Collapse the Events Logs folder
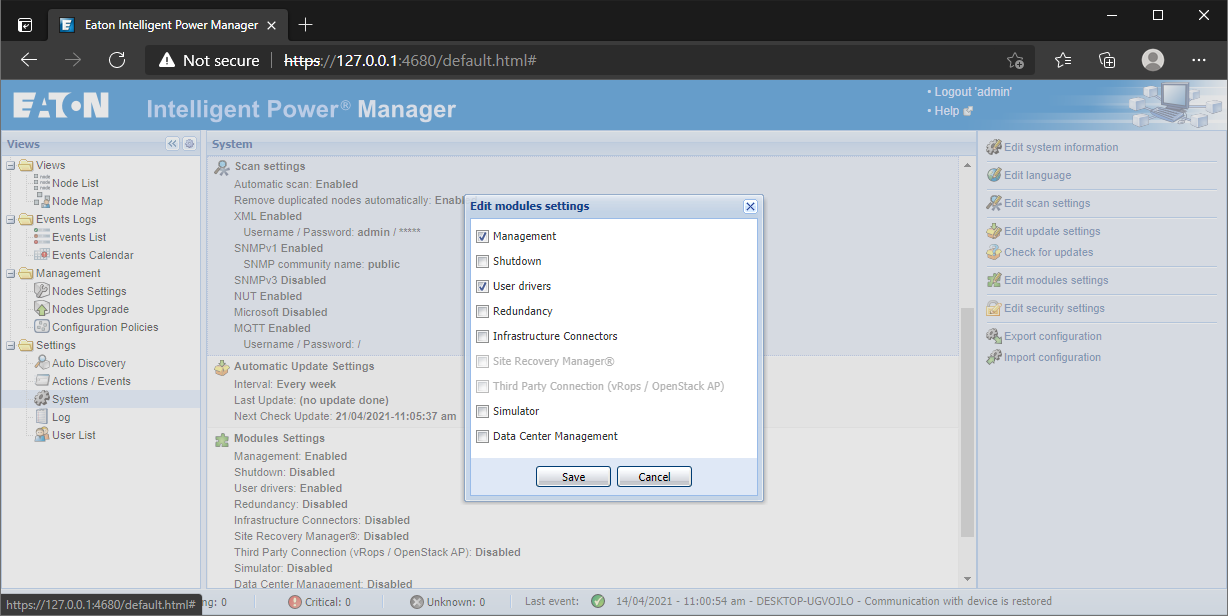Screen dimensions: 1228x616 pyautogui.click(x=11, y=219)
